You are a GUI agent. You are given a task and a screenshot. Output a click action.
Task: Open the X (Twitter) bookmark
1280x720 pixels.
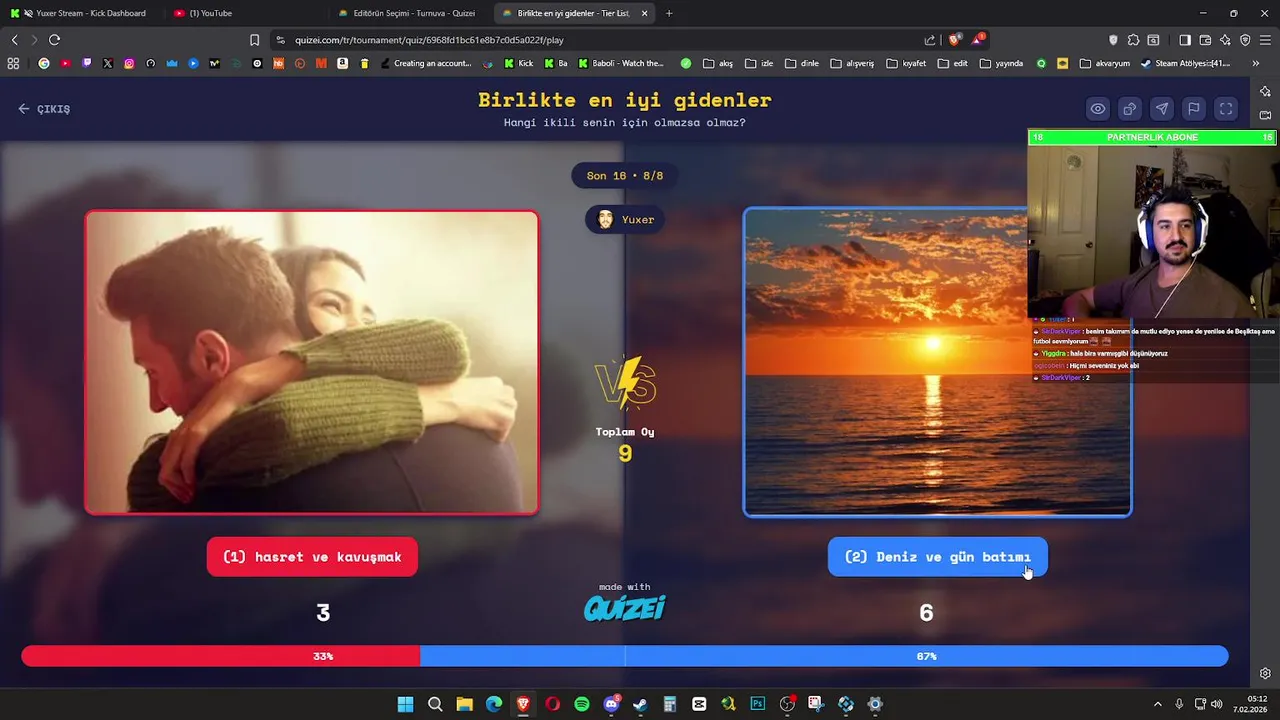coord(108,63)
